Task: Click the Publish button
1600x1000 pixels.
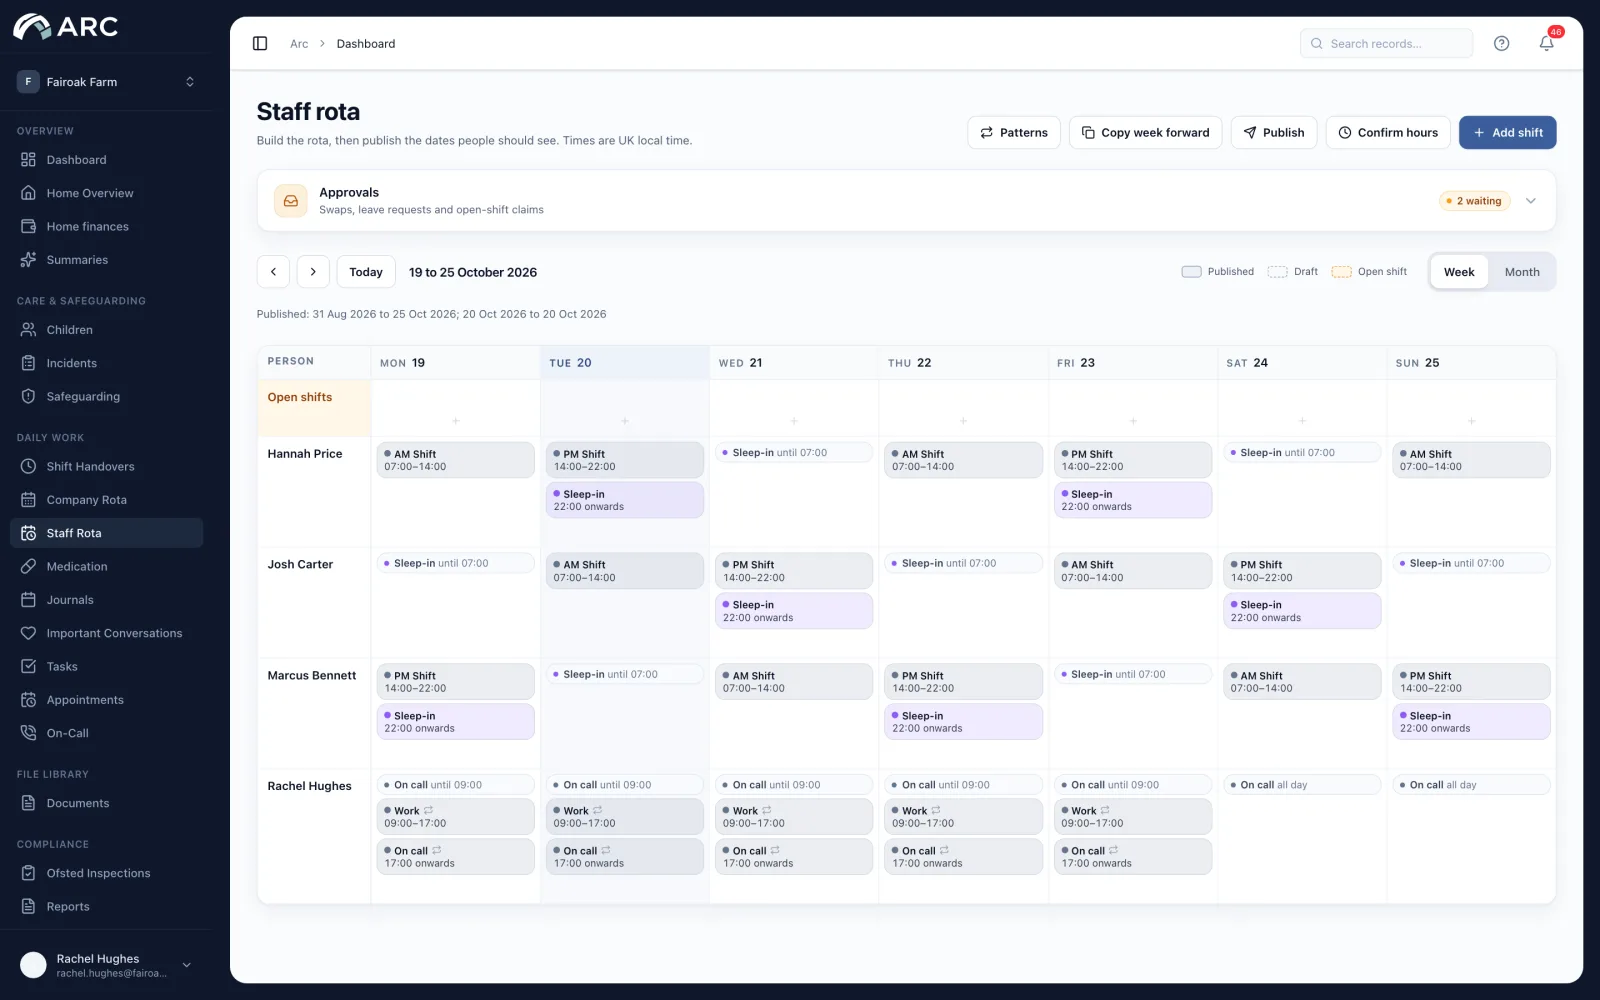Action: pos(1274,132)
